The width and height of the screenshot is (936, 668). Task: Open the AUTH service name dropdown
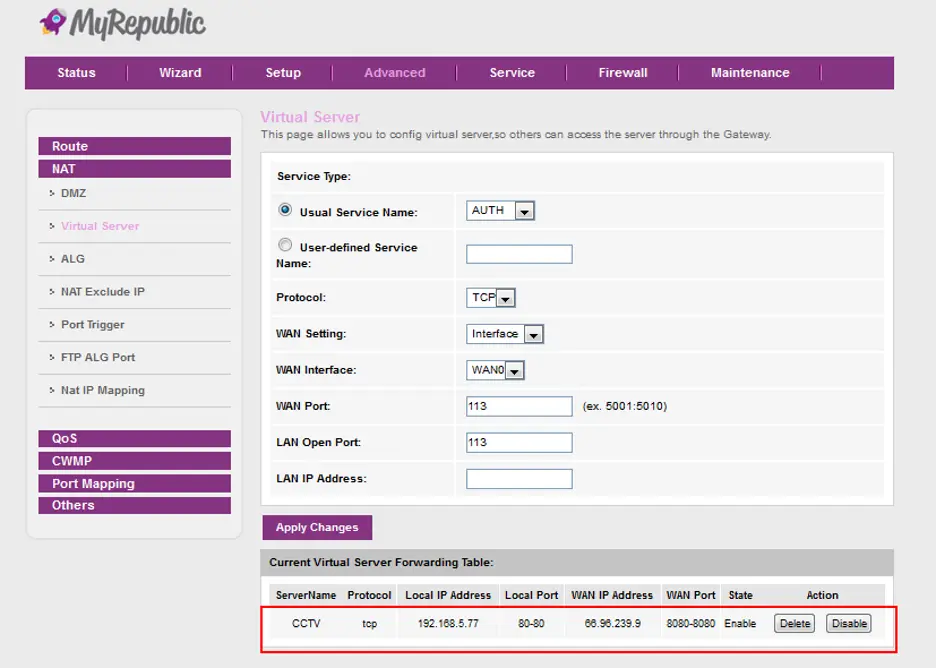pos(501,211)
